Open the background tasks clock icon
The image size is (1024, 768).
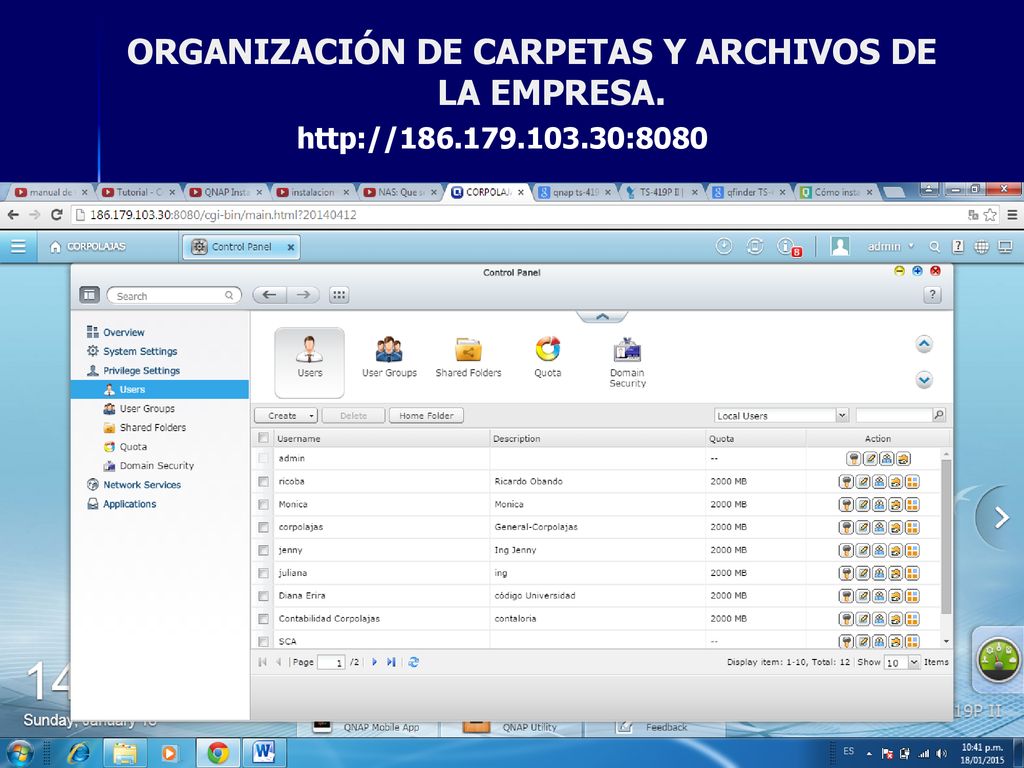click(x=724, y=246)
